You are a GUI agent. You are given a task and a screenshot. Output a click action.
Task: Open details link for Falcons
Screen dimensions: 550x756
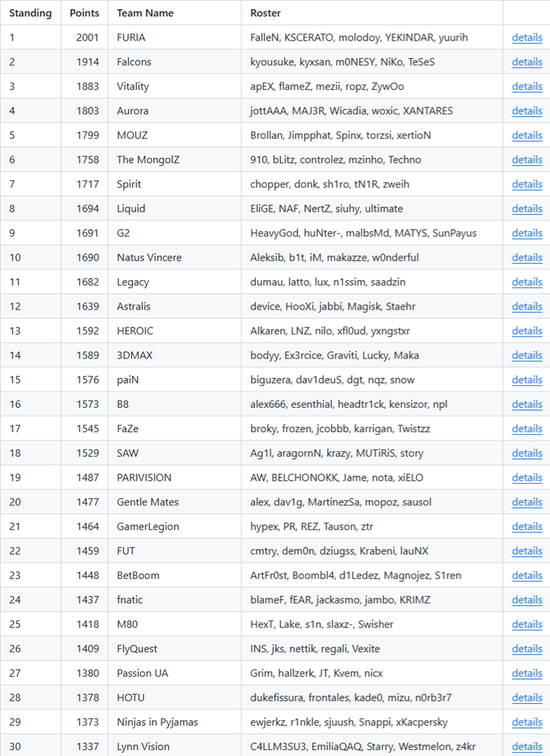pyautogui.click(x=527, y=62)
